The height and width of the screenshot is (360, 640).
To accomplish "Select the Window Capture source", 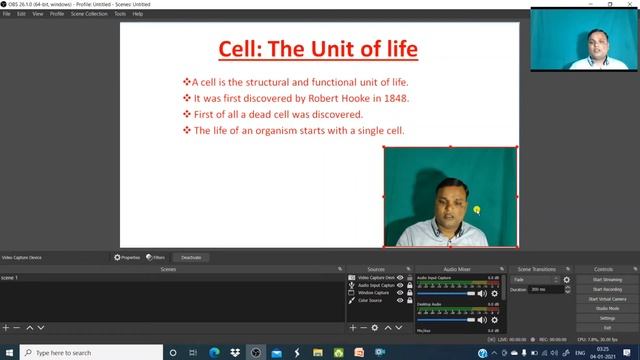I will coord(373,293).
